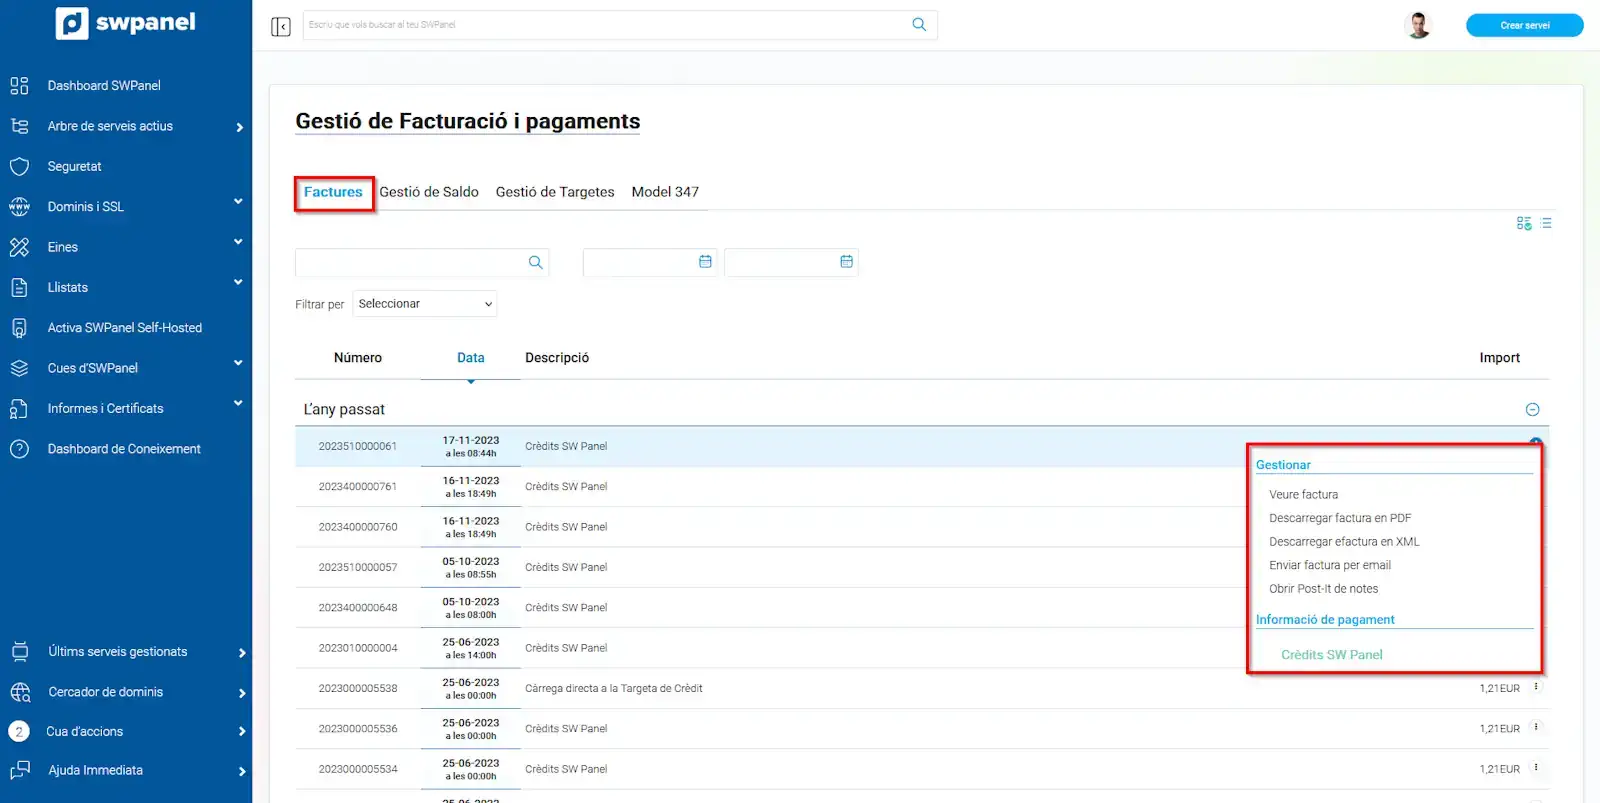1600x803 pixels.
Task: Click the Cua d'accions counter badge
Action: click(x=19, y=732)
